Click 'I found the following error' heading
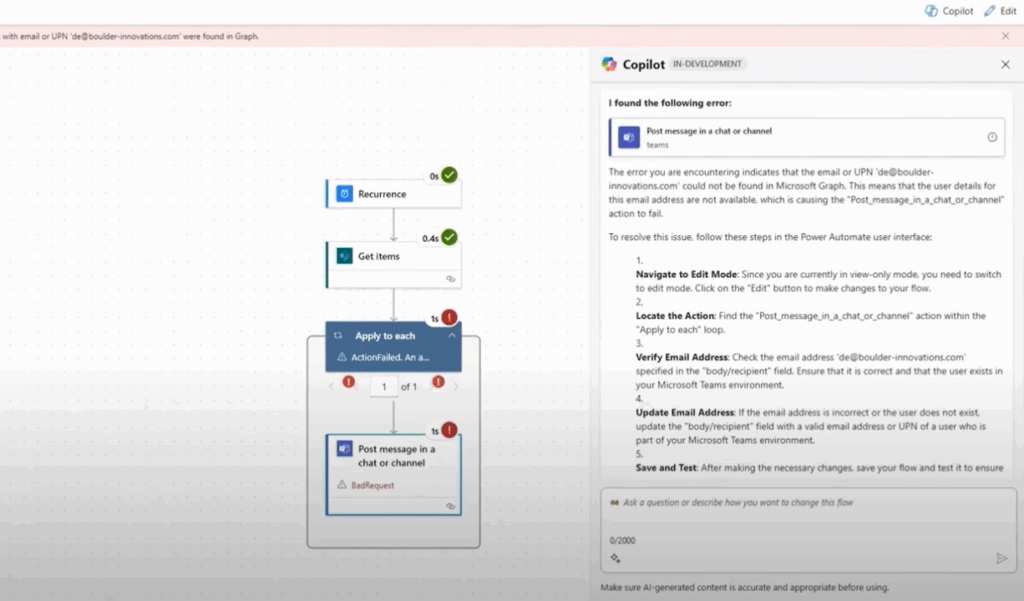The width and height of the screenshot is (1024, 601). click(x=670, y=103)
